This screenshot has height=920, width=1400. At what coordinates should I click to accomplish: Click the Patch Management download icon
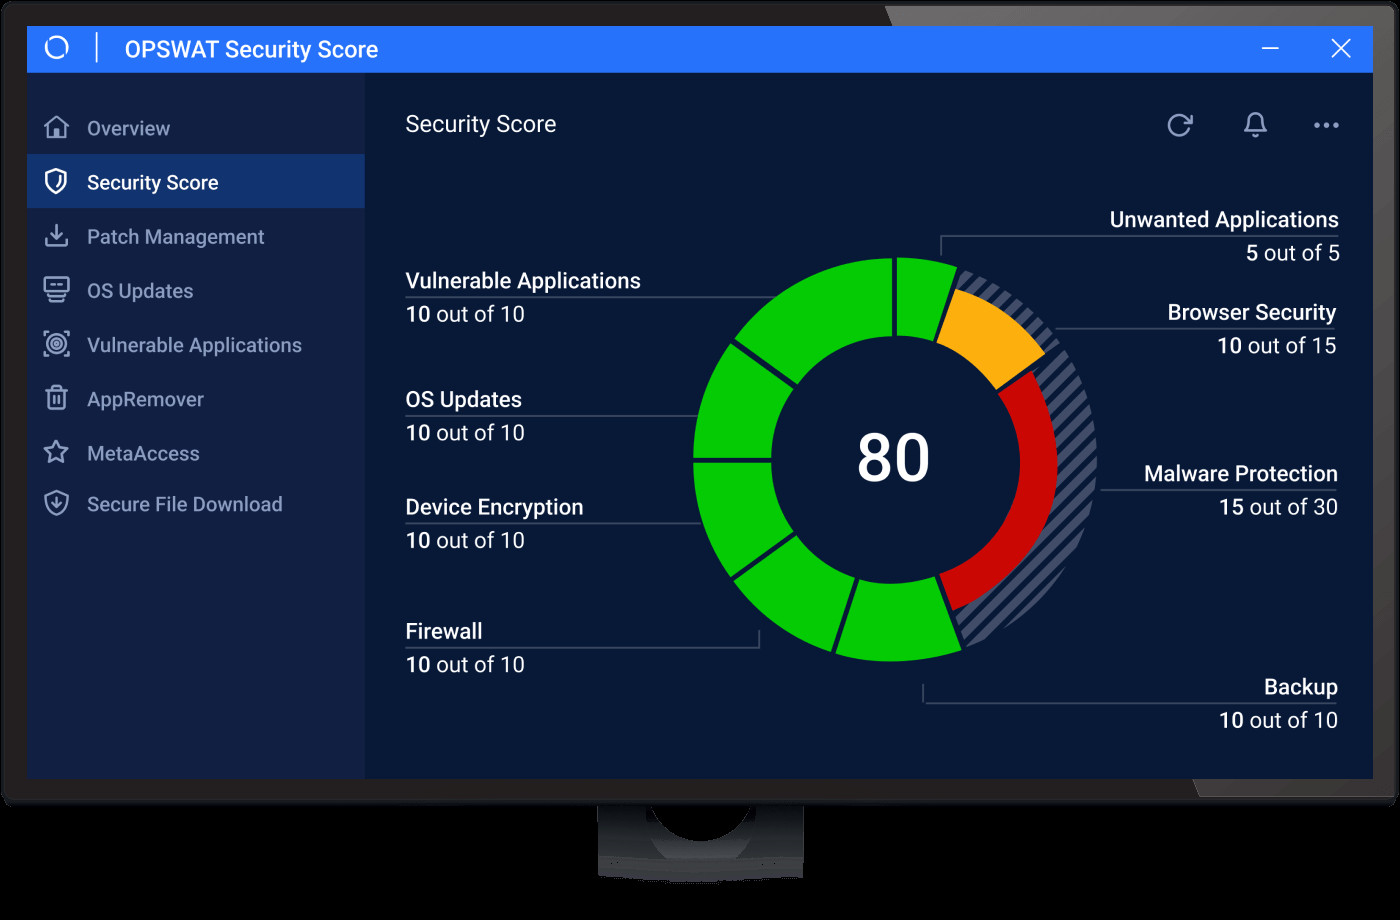point(57,236)
